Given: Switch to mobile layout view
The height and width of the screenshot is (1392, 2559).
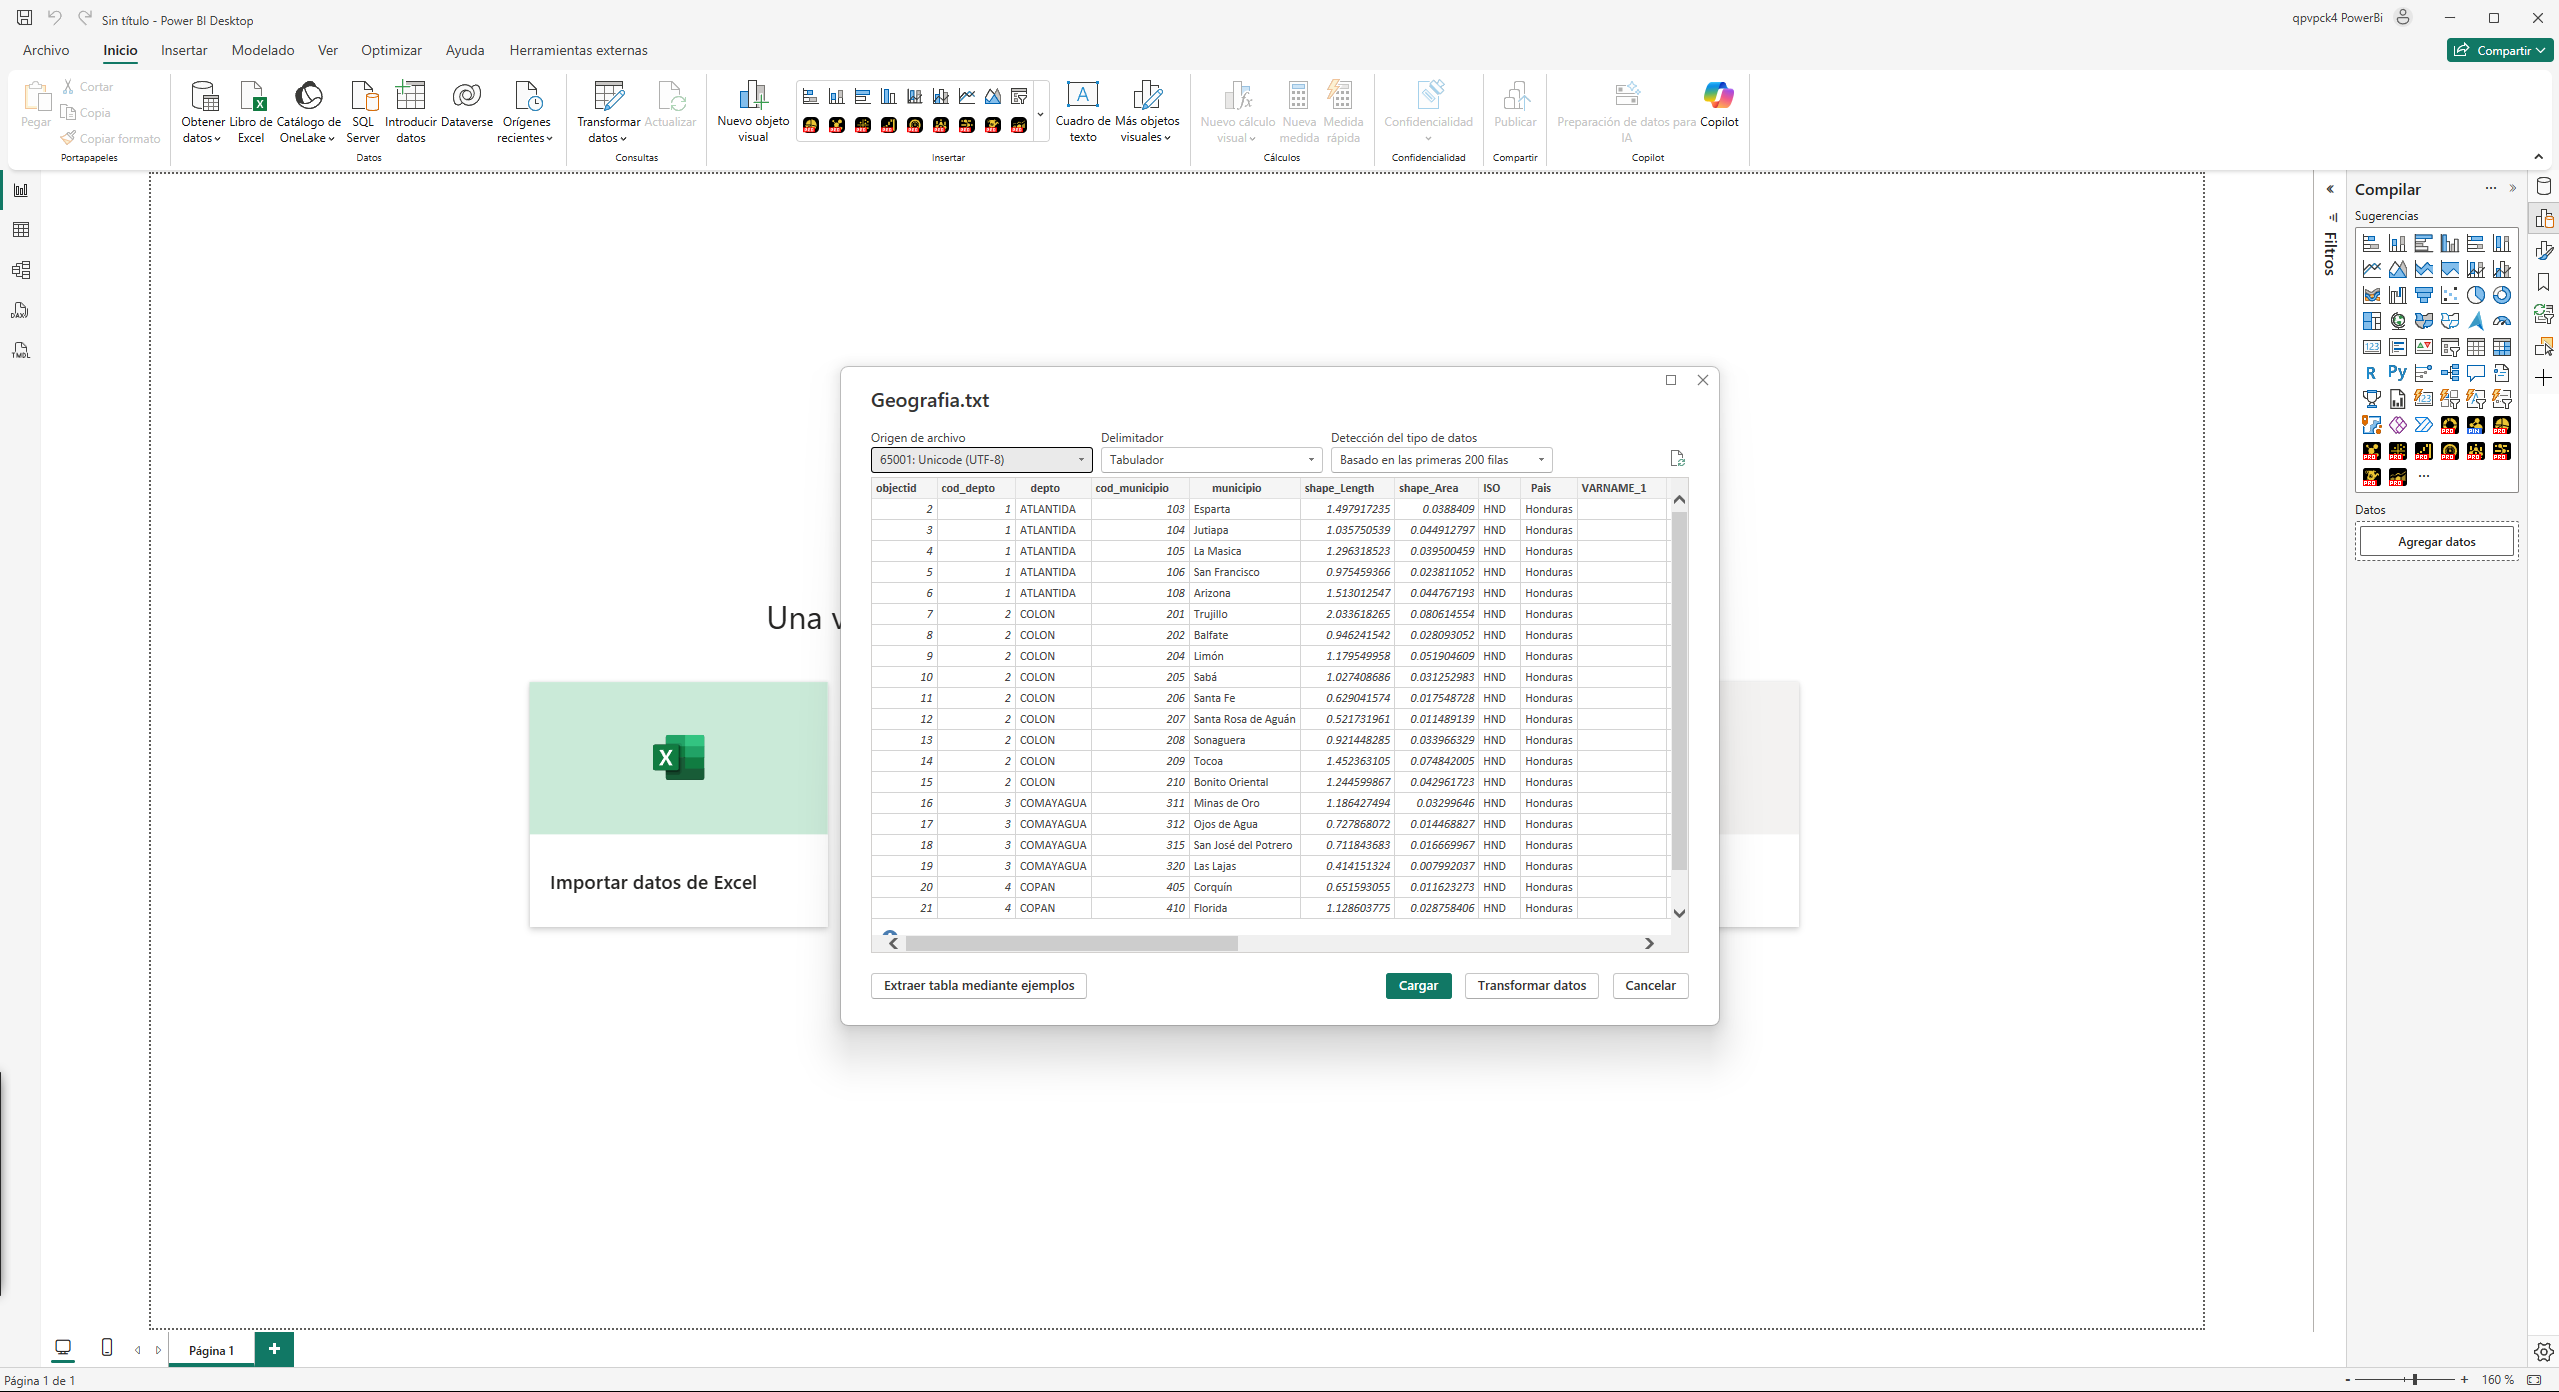Looking at the screenshot, I should click(x=107, y=1348).
